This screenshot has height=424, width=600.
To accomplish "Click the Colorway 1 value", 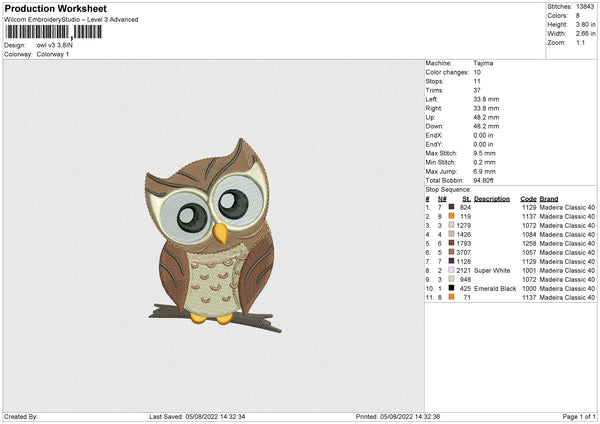I will (x=53, y=54).
